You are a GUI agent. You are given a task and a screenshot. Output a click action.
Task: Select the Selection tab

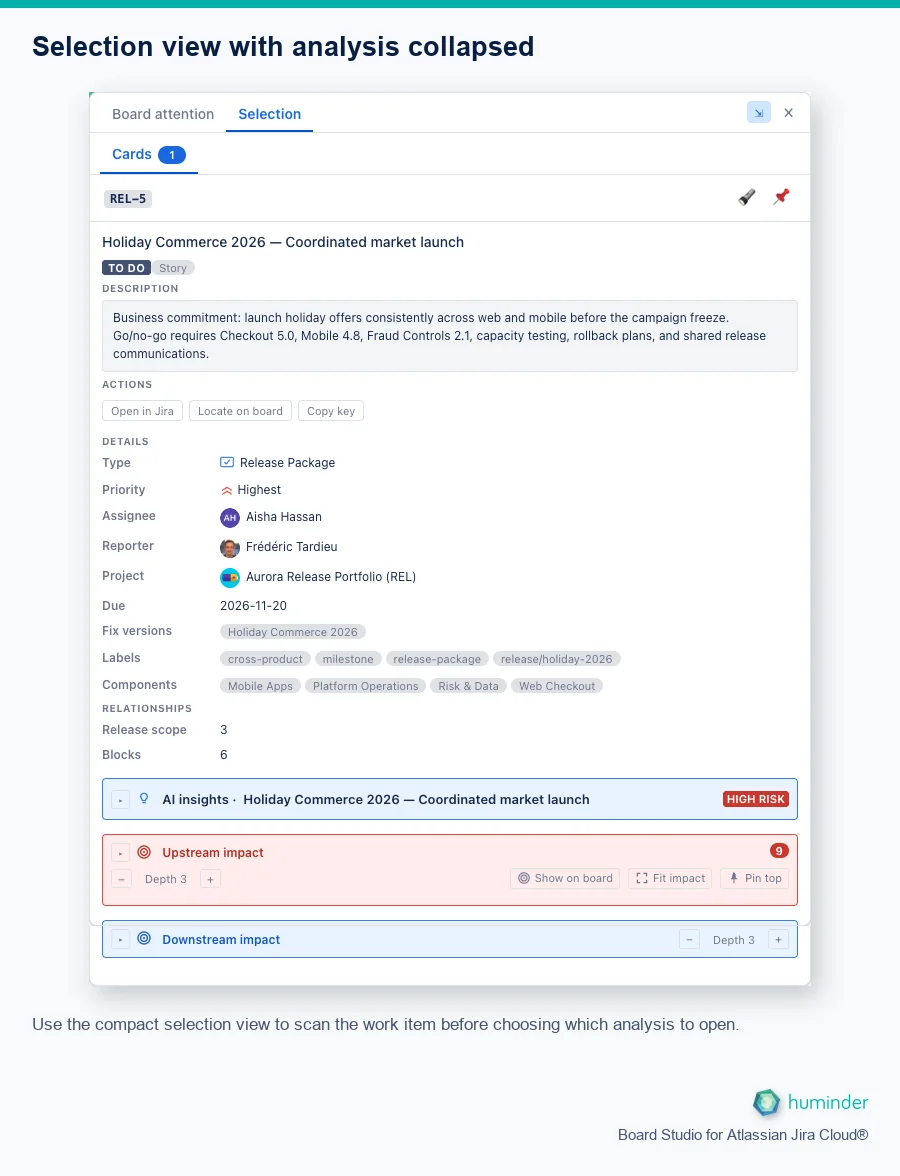pos(269,114)
